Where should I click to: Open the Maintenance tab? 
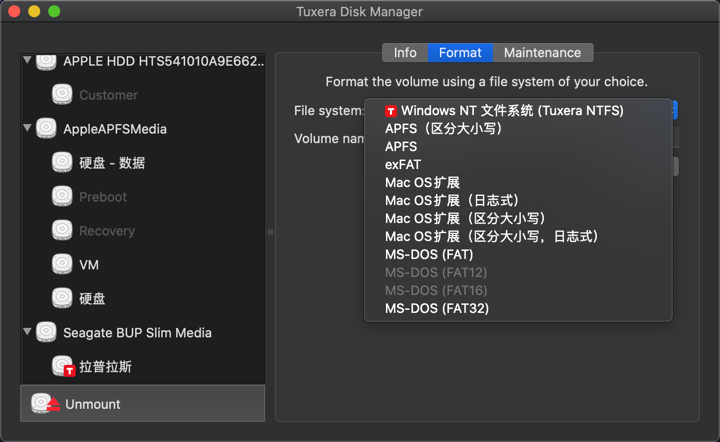(543, 53)
